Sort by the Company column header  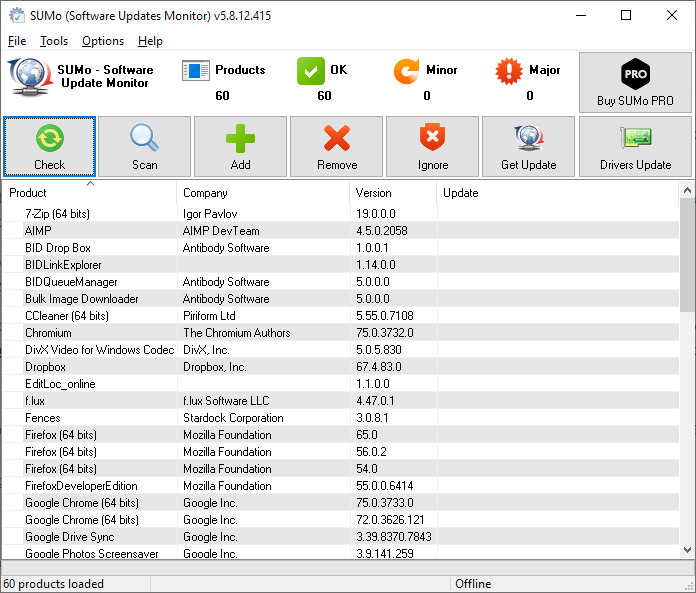[263, 193]
